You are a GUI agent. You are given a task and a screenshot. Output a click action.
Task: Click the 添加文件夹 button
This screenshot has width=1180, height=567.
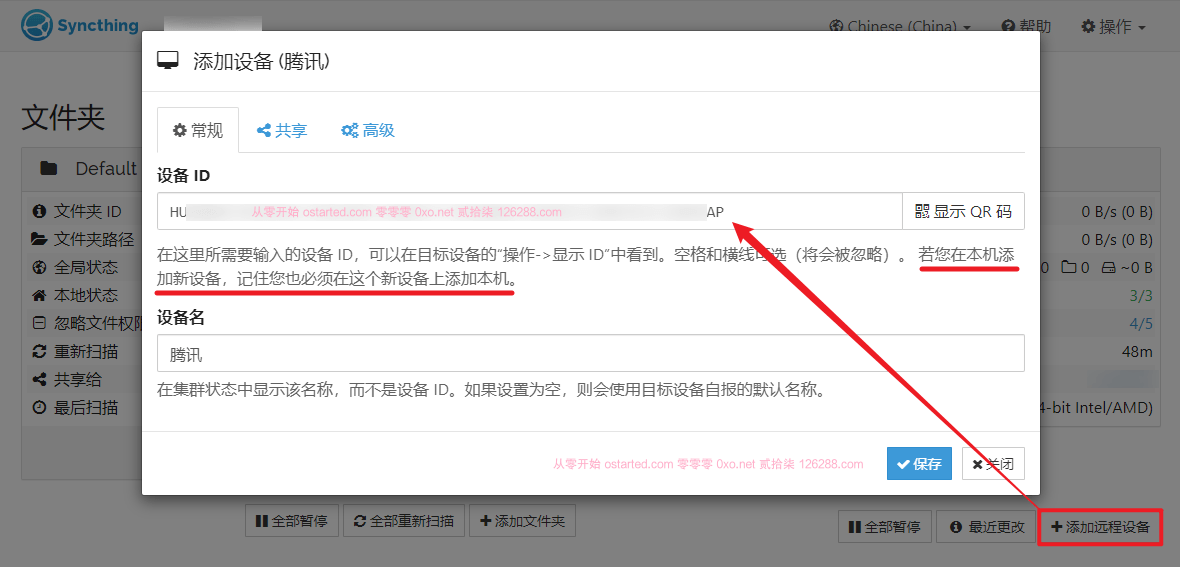pos(522,520)
